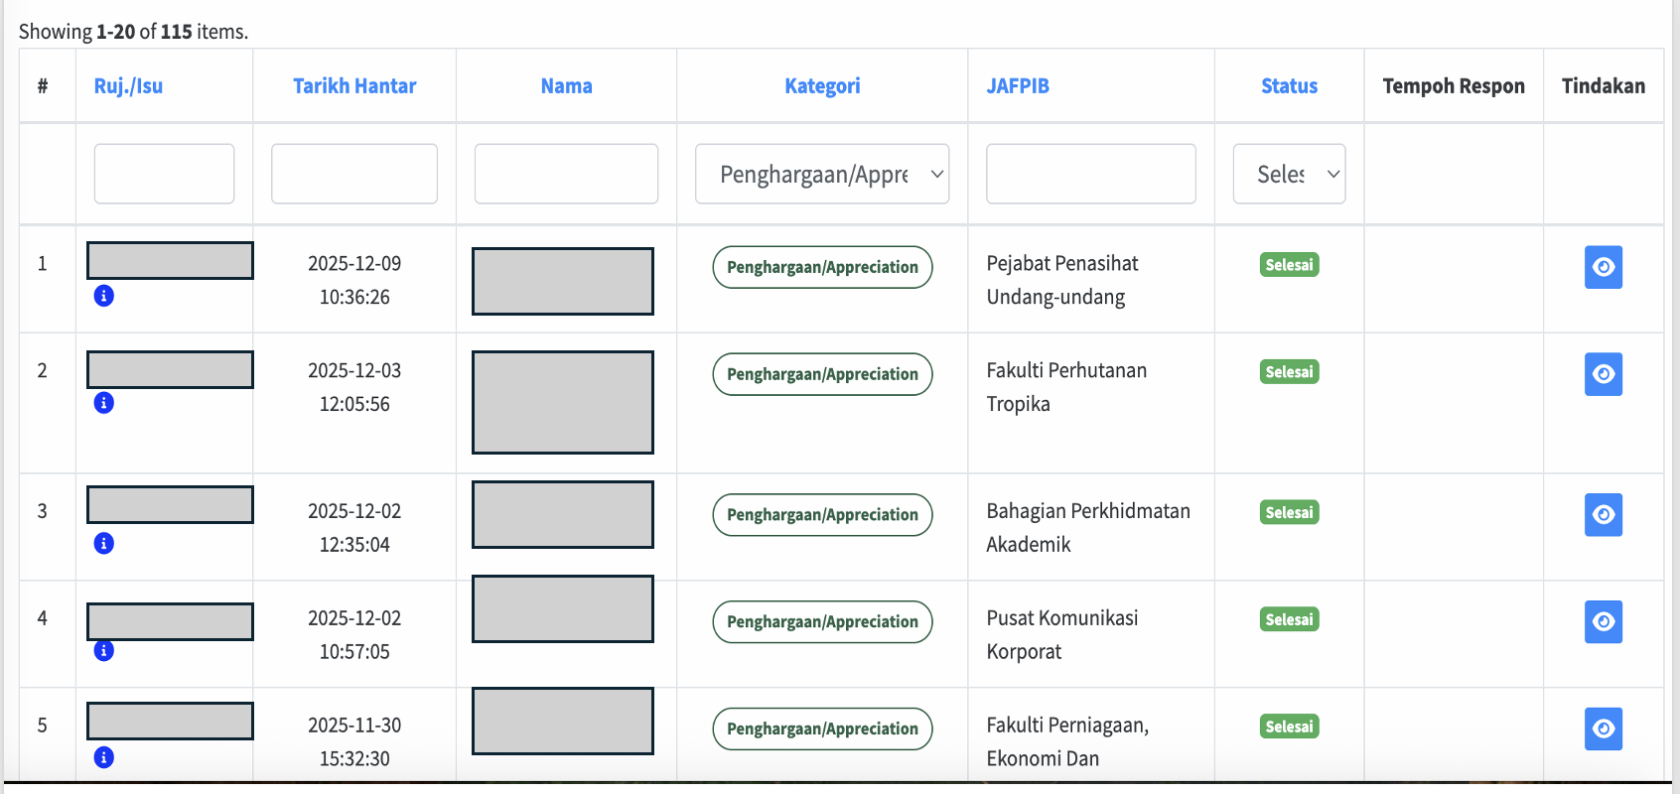The image size is (1680, 794).
Task: Sort records by Nama column
Action: [x=566, y=86]
